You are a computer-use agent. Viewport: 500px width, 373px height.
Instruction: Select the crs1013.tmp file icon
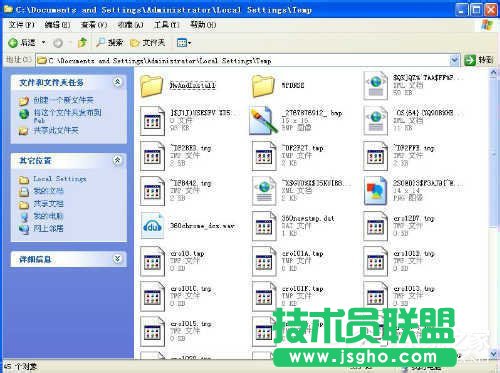point(376,296)
